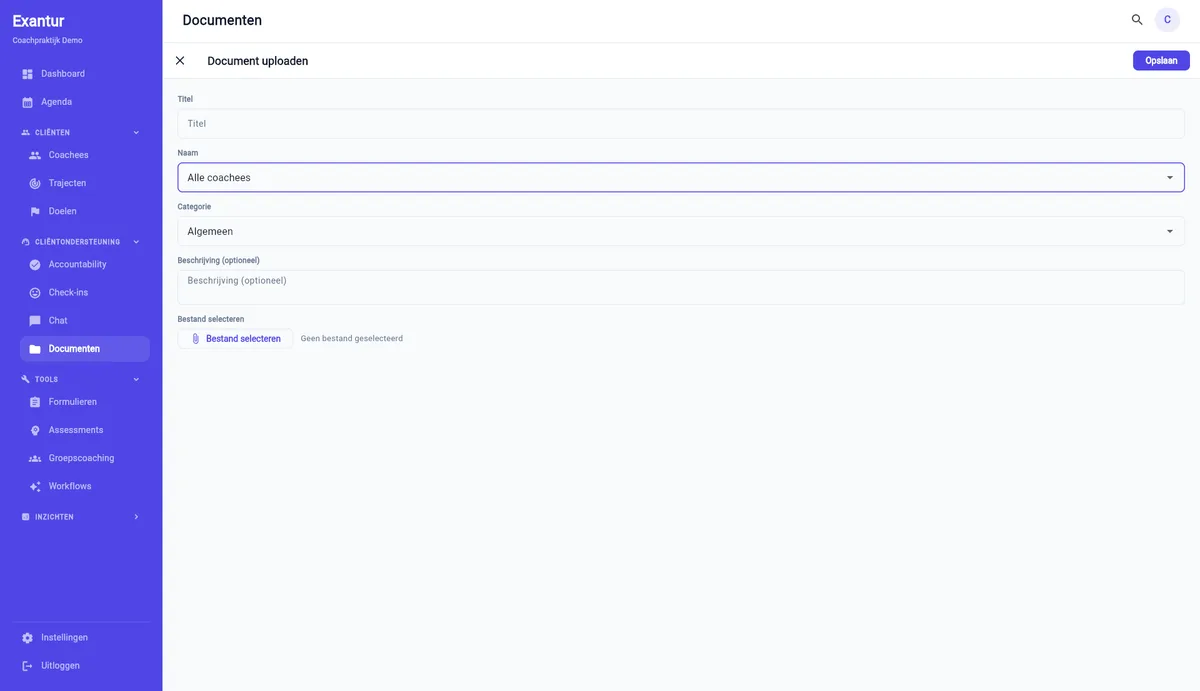1200x691 pixels.
Task: Click the Groepscoaching group icon
Action: (x=35, y=458)
